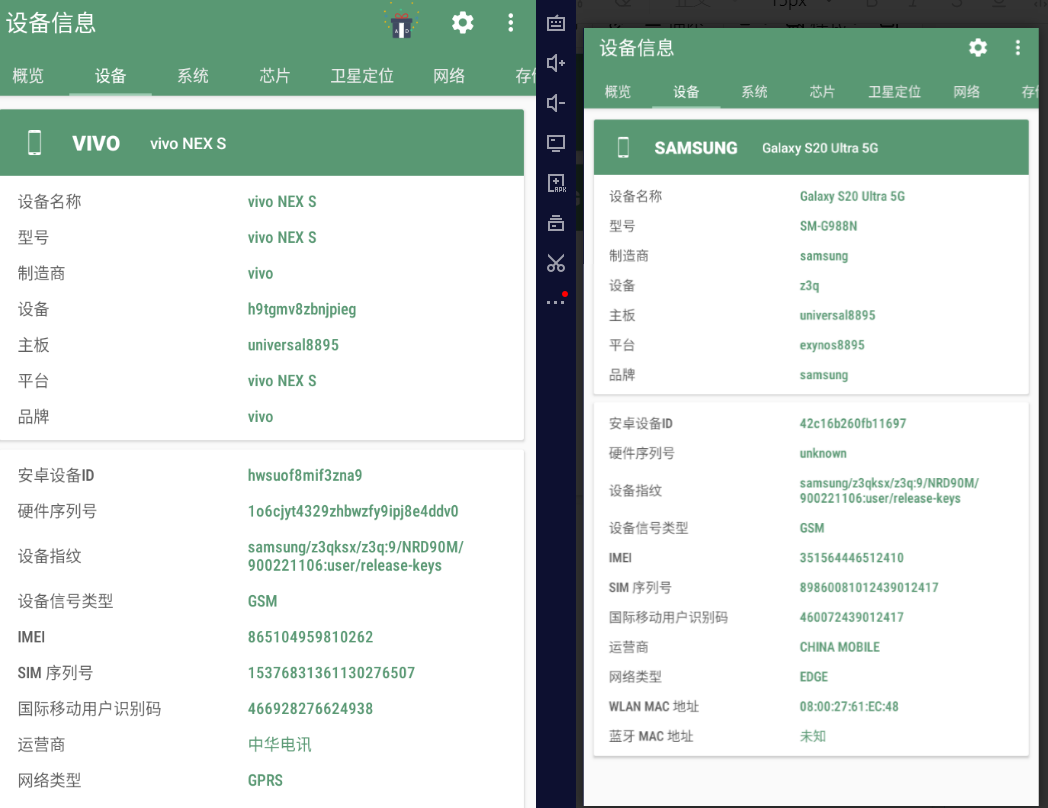1048x808 pixels.
Task: Open 卫星定位 tab in left app
Action: pos(362,76)
